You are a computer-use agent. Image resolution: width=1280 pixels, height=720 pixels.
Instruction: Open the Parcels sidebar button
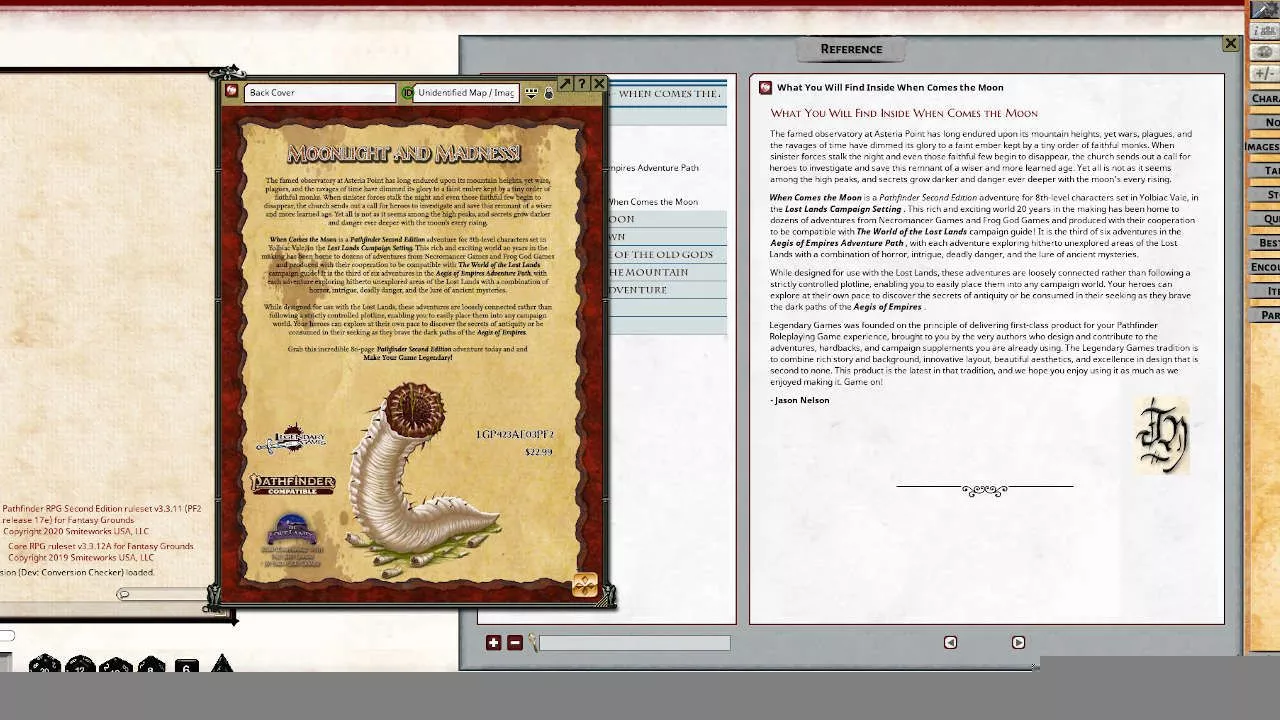pyautogui.click(x=1264, y=315)
